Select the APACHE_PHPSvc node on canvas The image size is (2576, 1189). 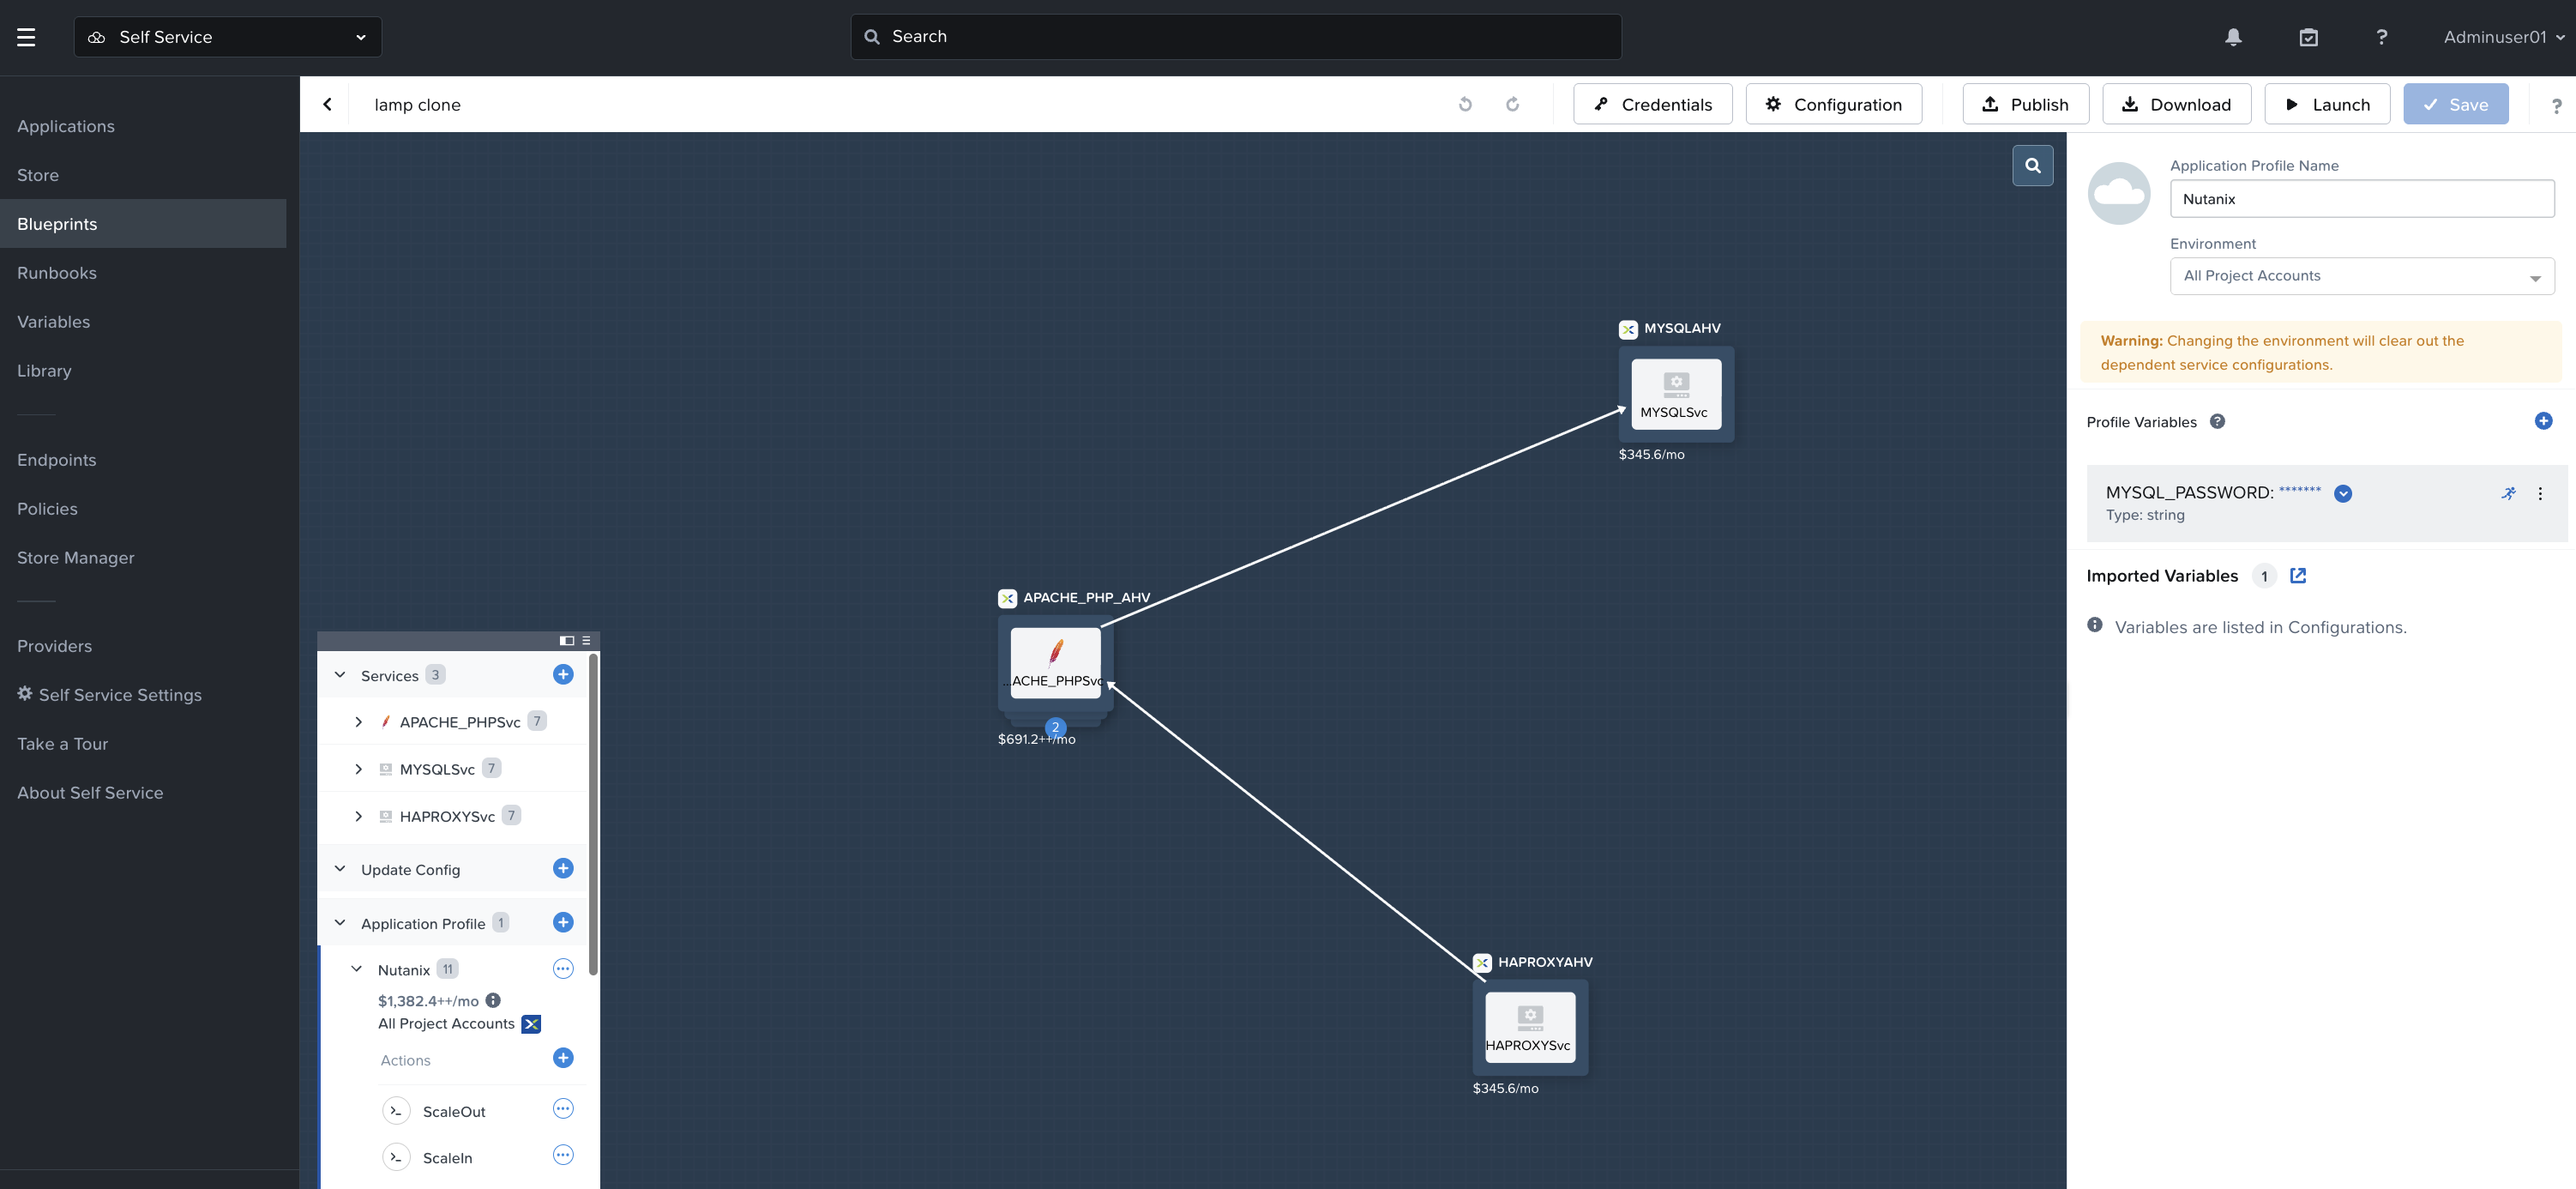pos(1055,663)
